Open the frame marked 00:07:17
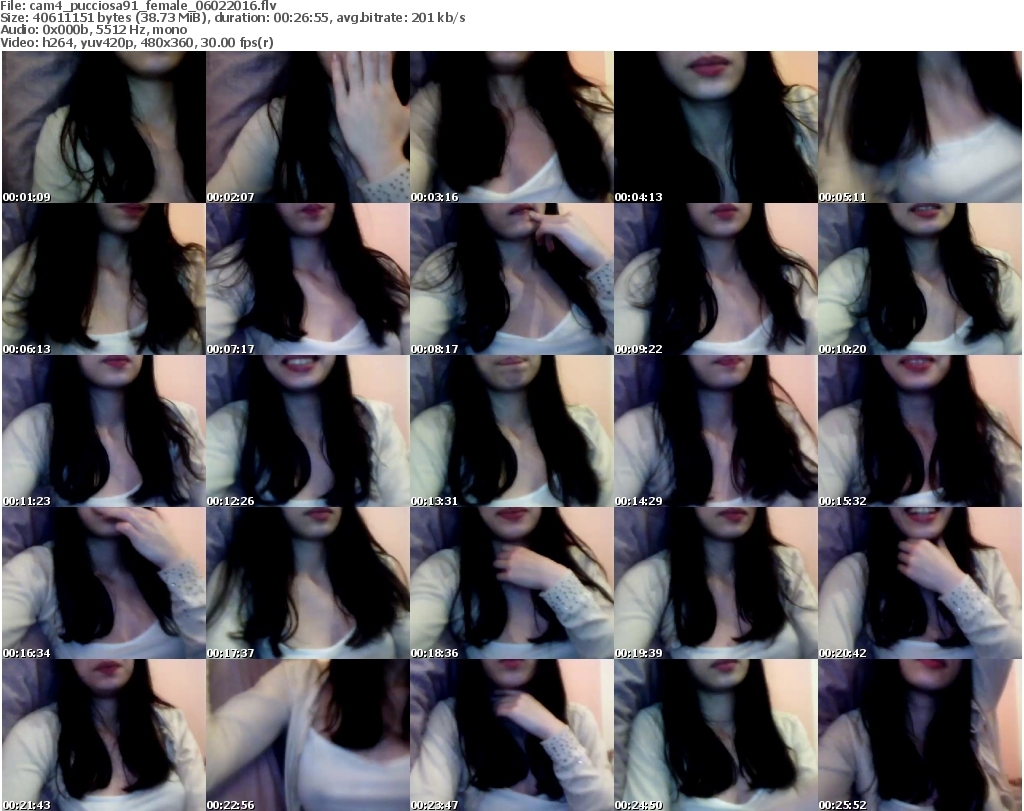 (x=308, y=279)
